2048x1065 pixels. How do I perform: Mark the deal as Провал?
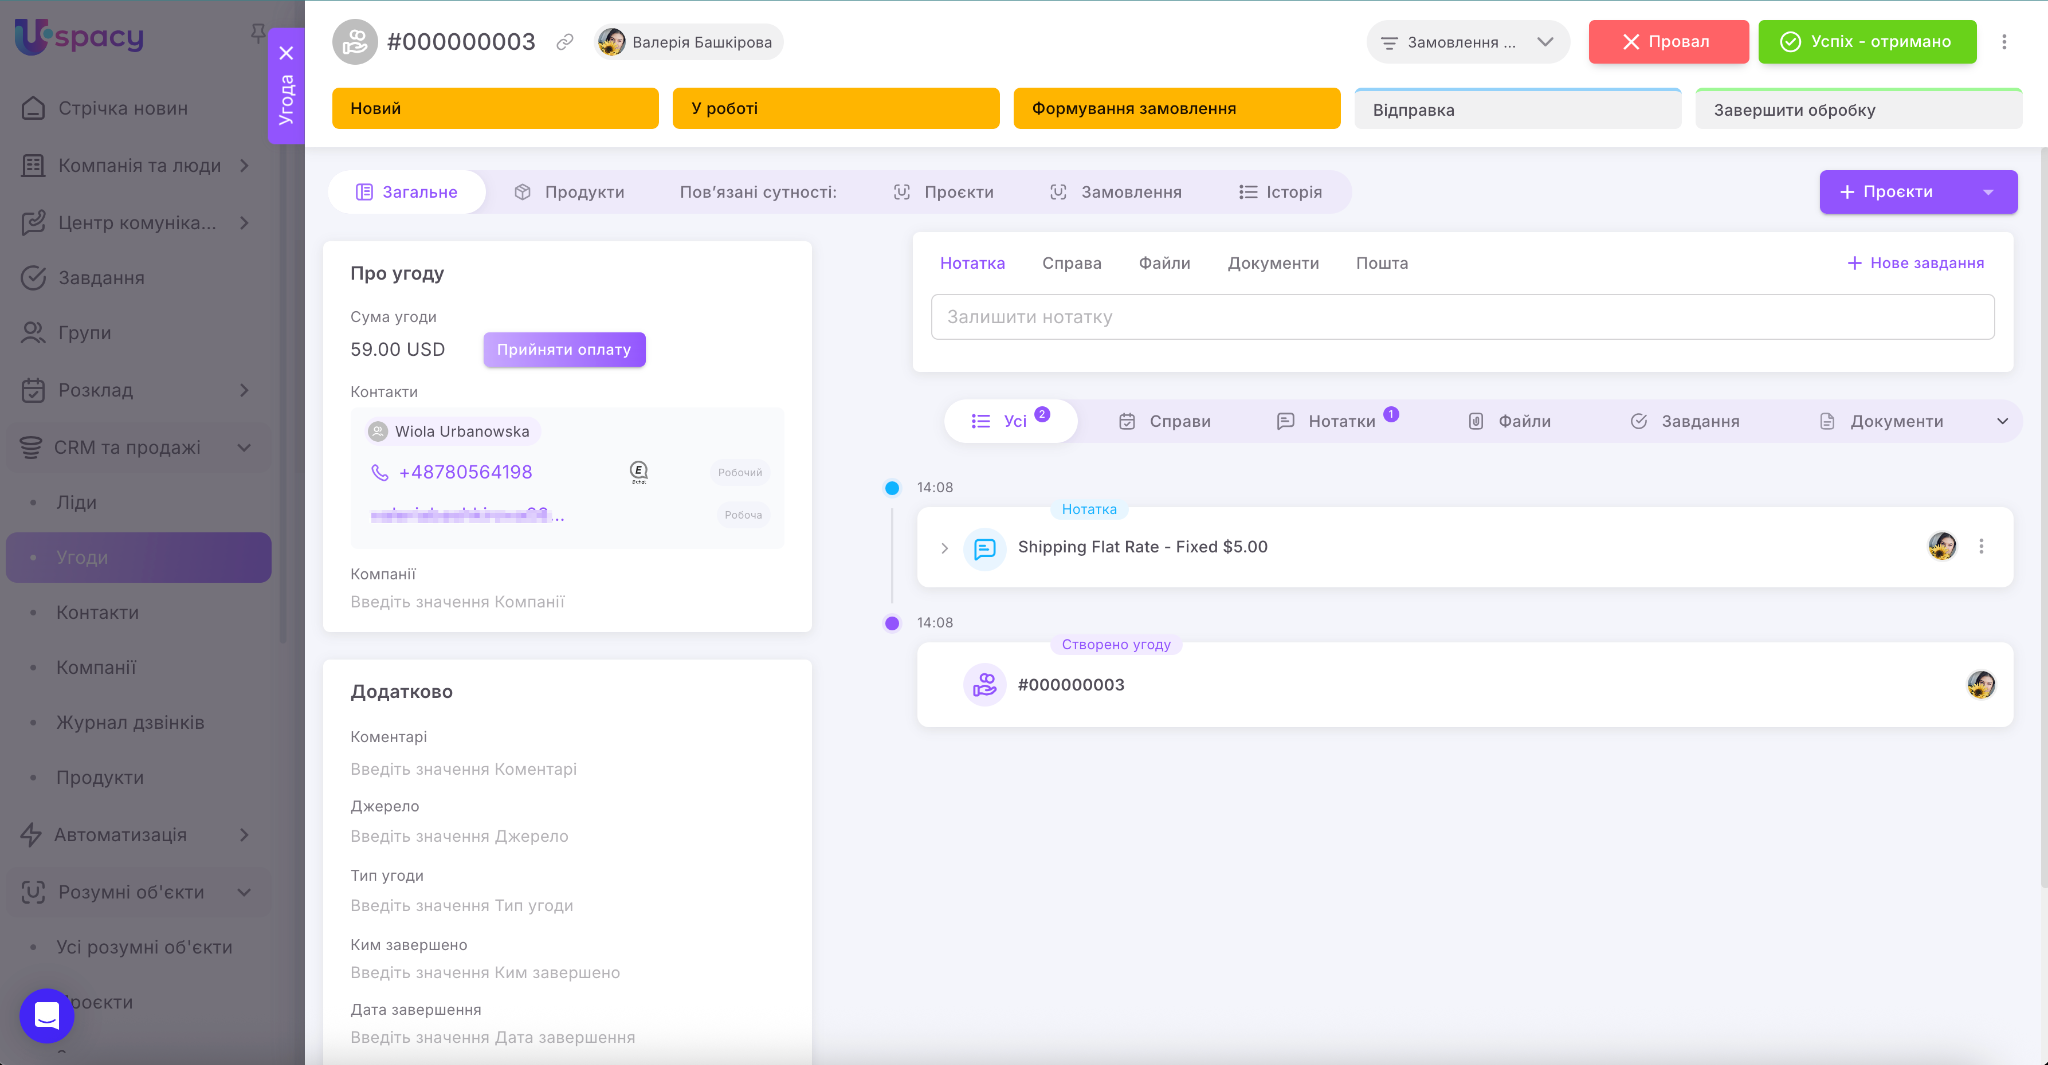[x=1668, y=42]
